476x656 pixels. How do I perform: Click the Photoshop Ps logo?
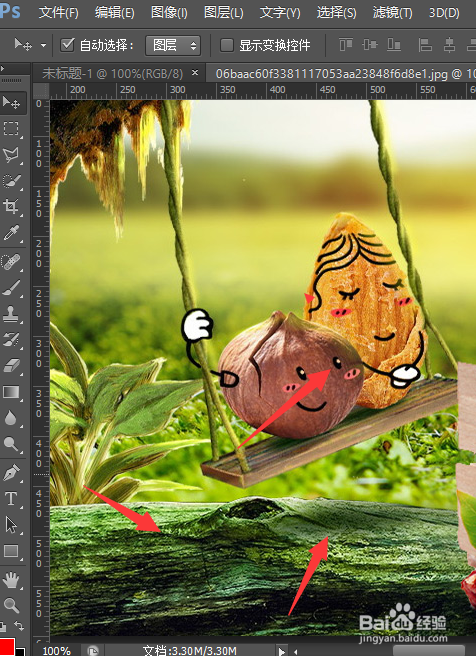[10, 12]
